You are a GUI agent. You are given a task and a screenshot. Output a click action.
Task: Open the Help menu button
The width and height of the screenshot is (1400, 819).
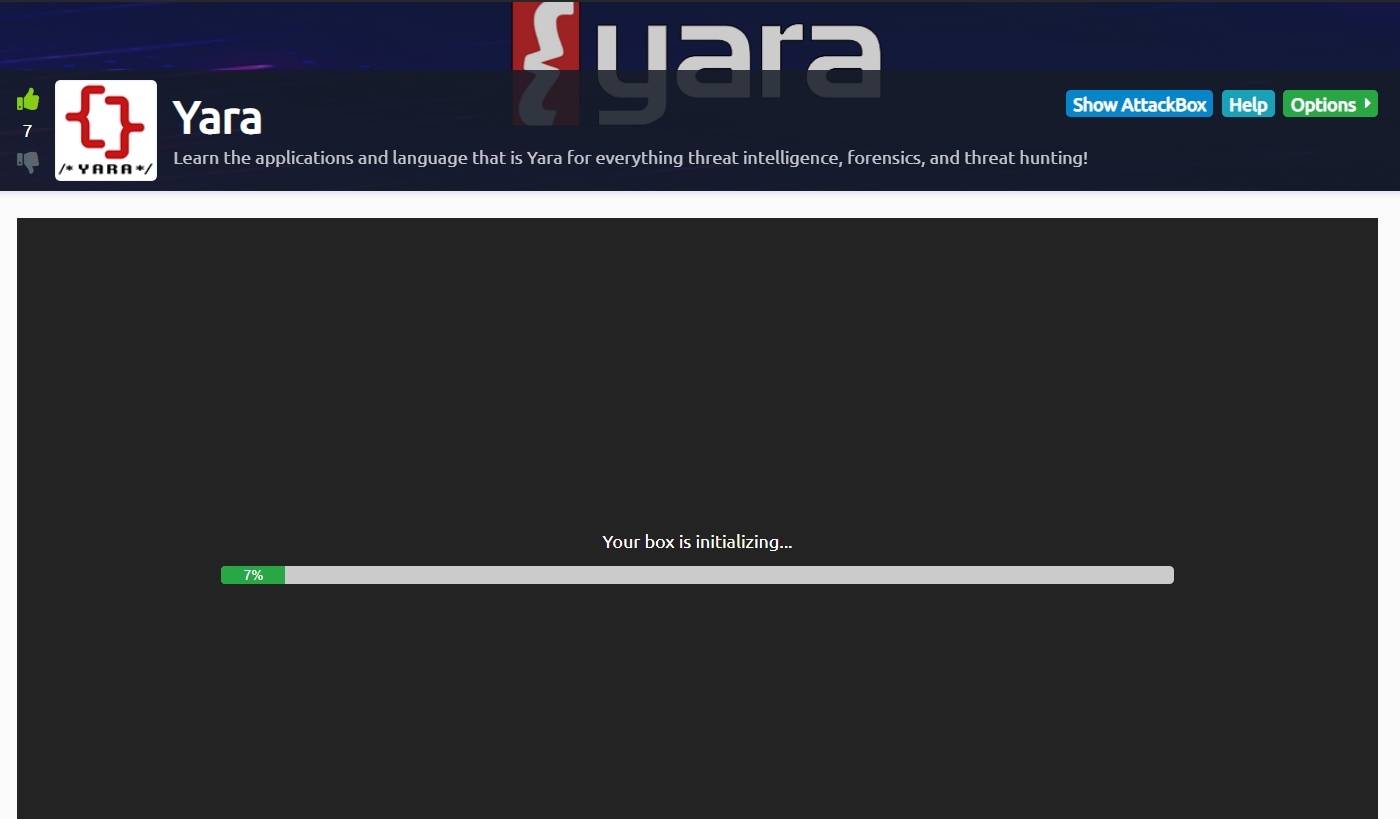click(x=1247, y=105)
